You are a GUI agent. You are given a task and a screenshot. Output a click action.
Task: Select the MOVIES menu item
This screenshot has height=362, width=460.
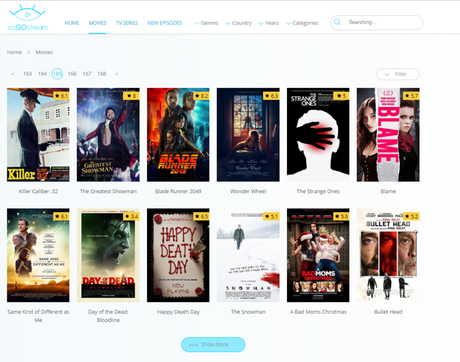coord(97,23)
